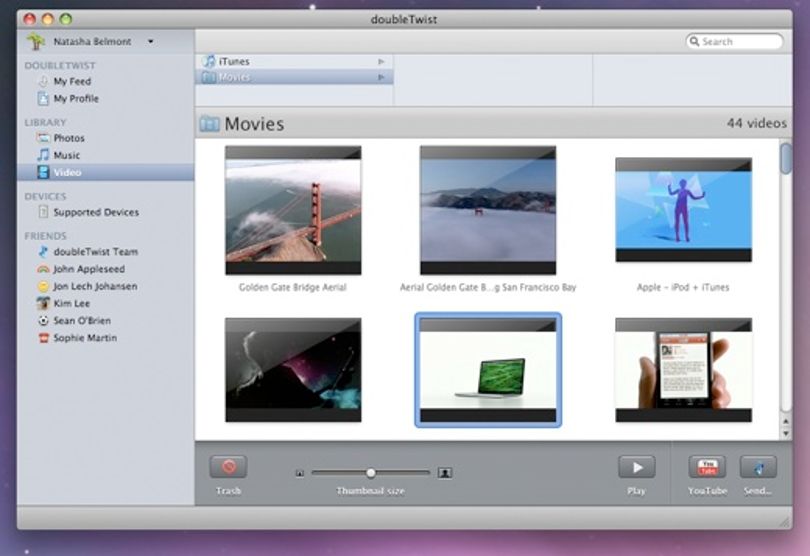Image resolution: width=810 pixels, height=556 pixels.
Task: Click the Send icon in toolbar
Action: click(x=758, y=467)
